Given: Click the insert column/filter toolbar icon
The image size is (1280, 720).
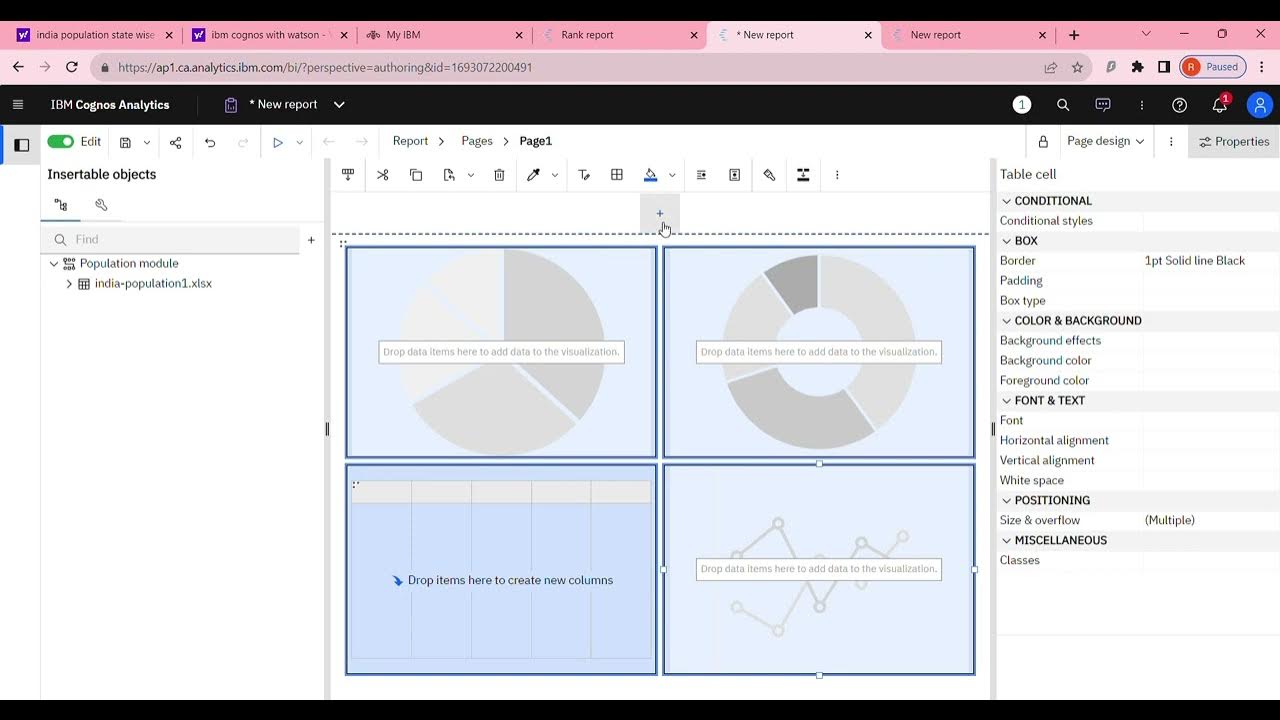Looking at the screenshot, I should (x=348, y=175).
